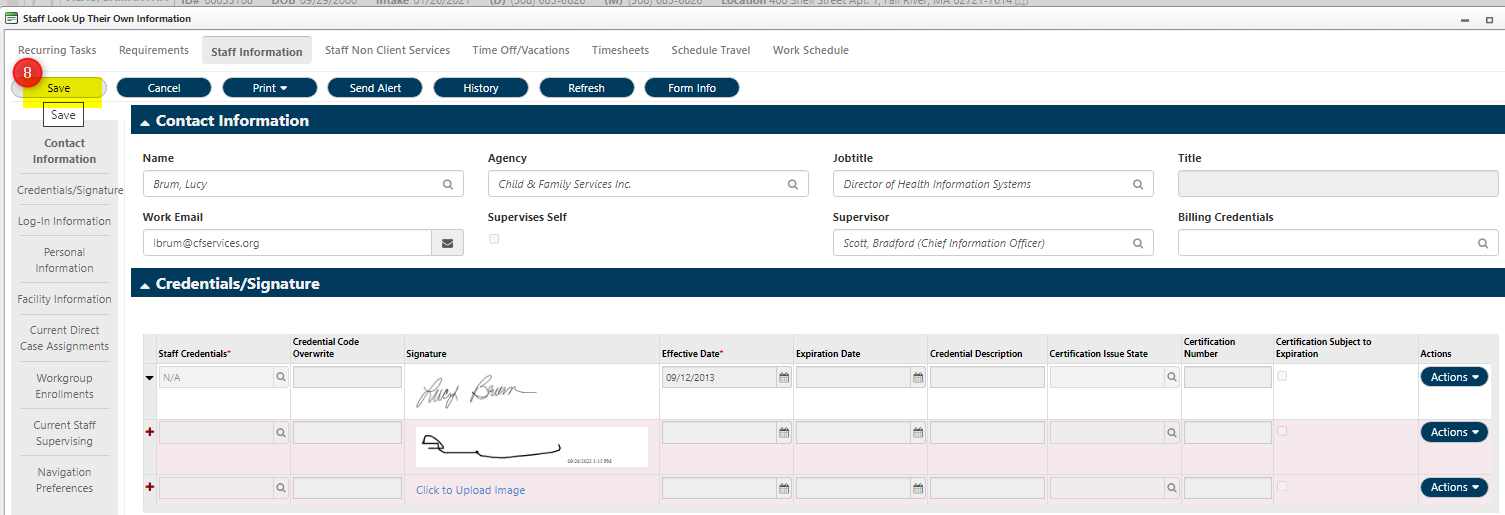
Task: Toggle Certification Subject to Expiration in Upload Image row
Action: pyautogui.click(x=1283, y=486)
